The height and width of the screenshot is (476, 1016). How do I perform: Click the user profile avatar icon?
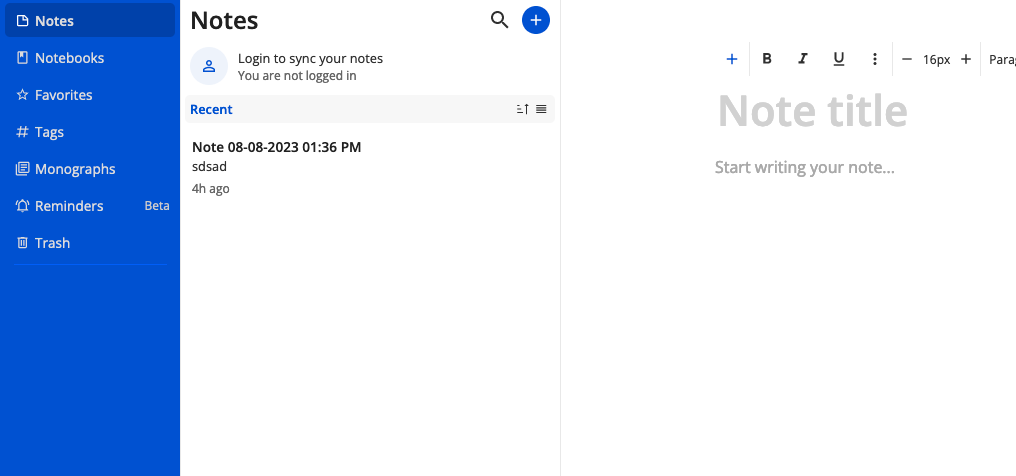pyautogui.click(x=209, y=66)
